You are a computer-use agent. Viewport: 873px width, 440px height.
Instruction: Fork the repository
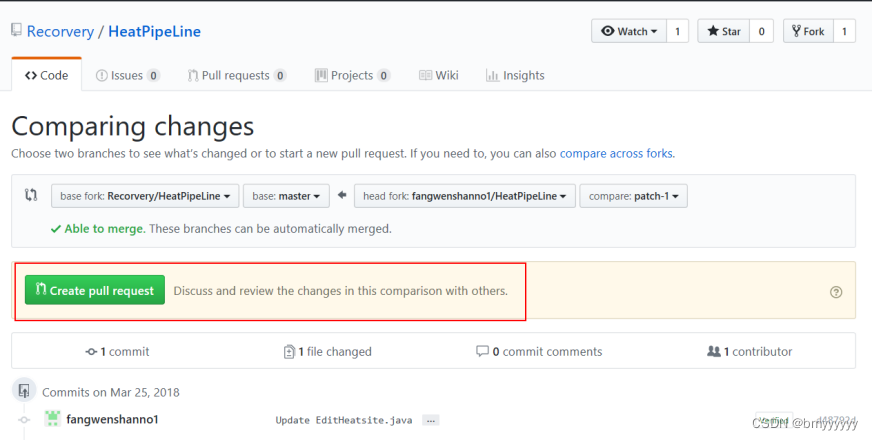coord(808,31)
